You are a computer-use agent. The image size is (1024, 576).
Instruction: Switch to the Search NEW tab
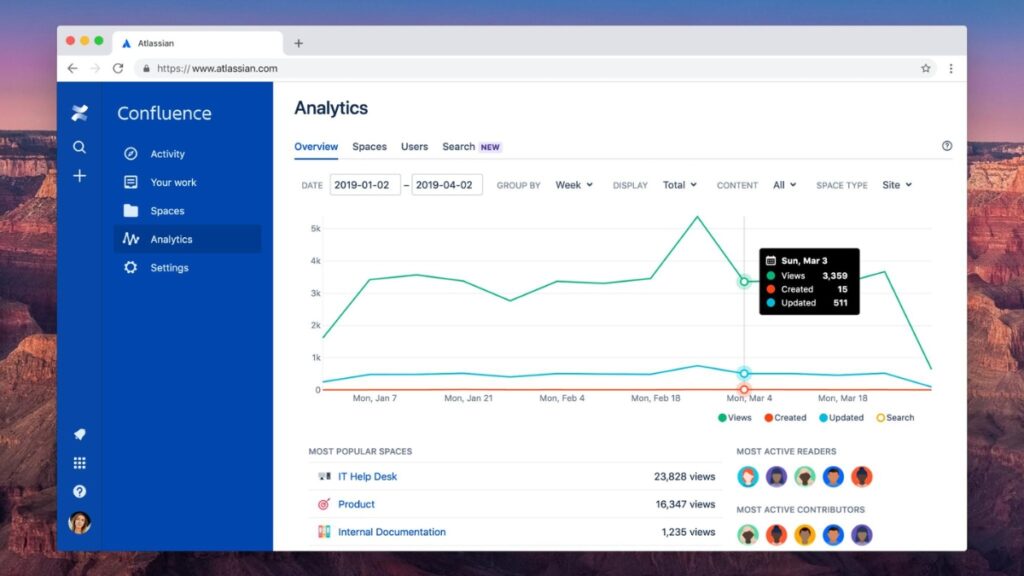[472, 146]
